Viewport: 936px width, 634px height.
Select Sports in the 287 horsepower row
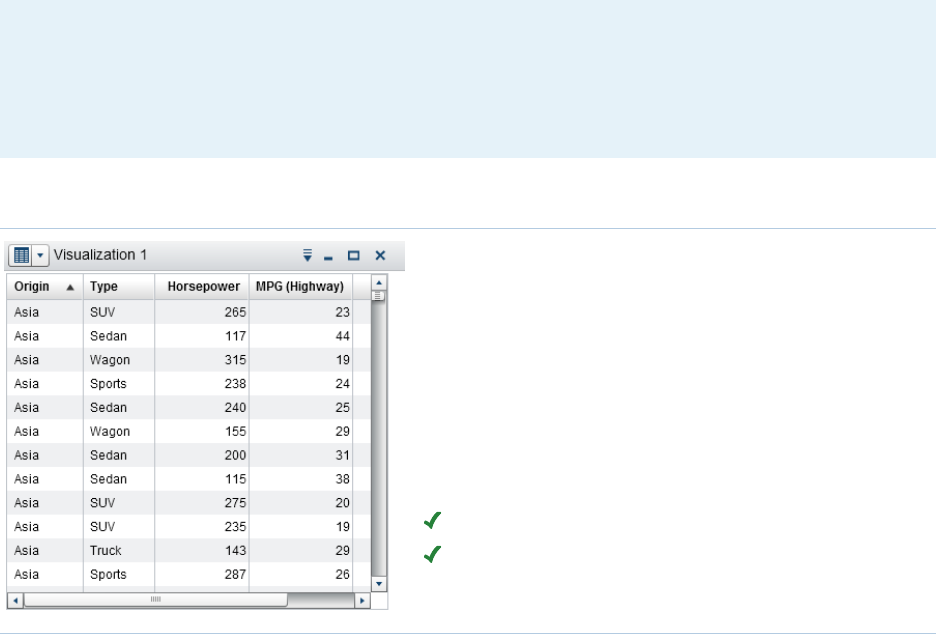[x=108, y=575]
